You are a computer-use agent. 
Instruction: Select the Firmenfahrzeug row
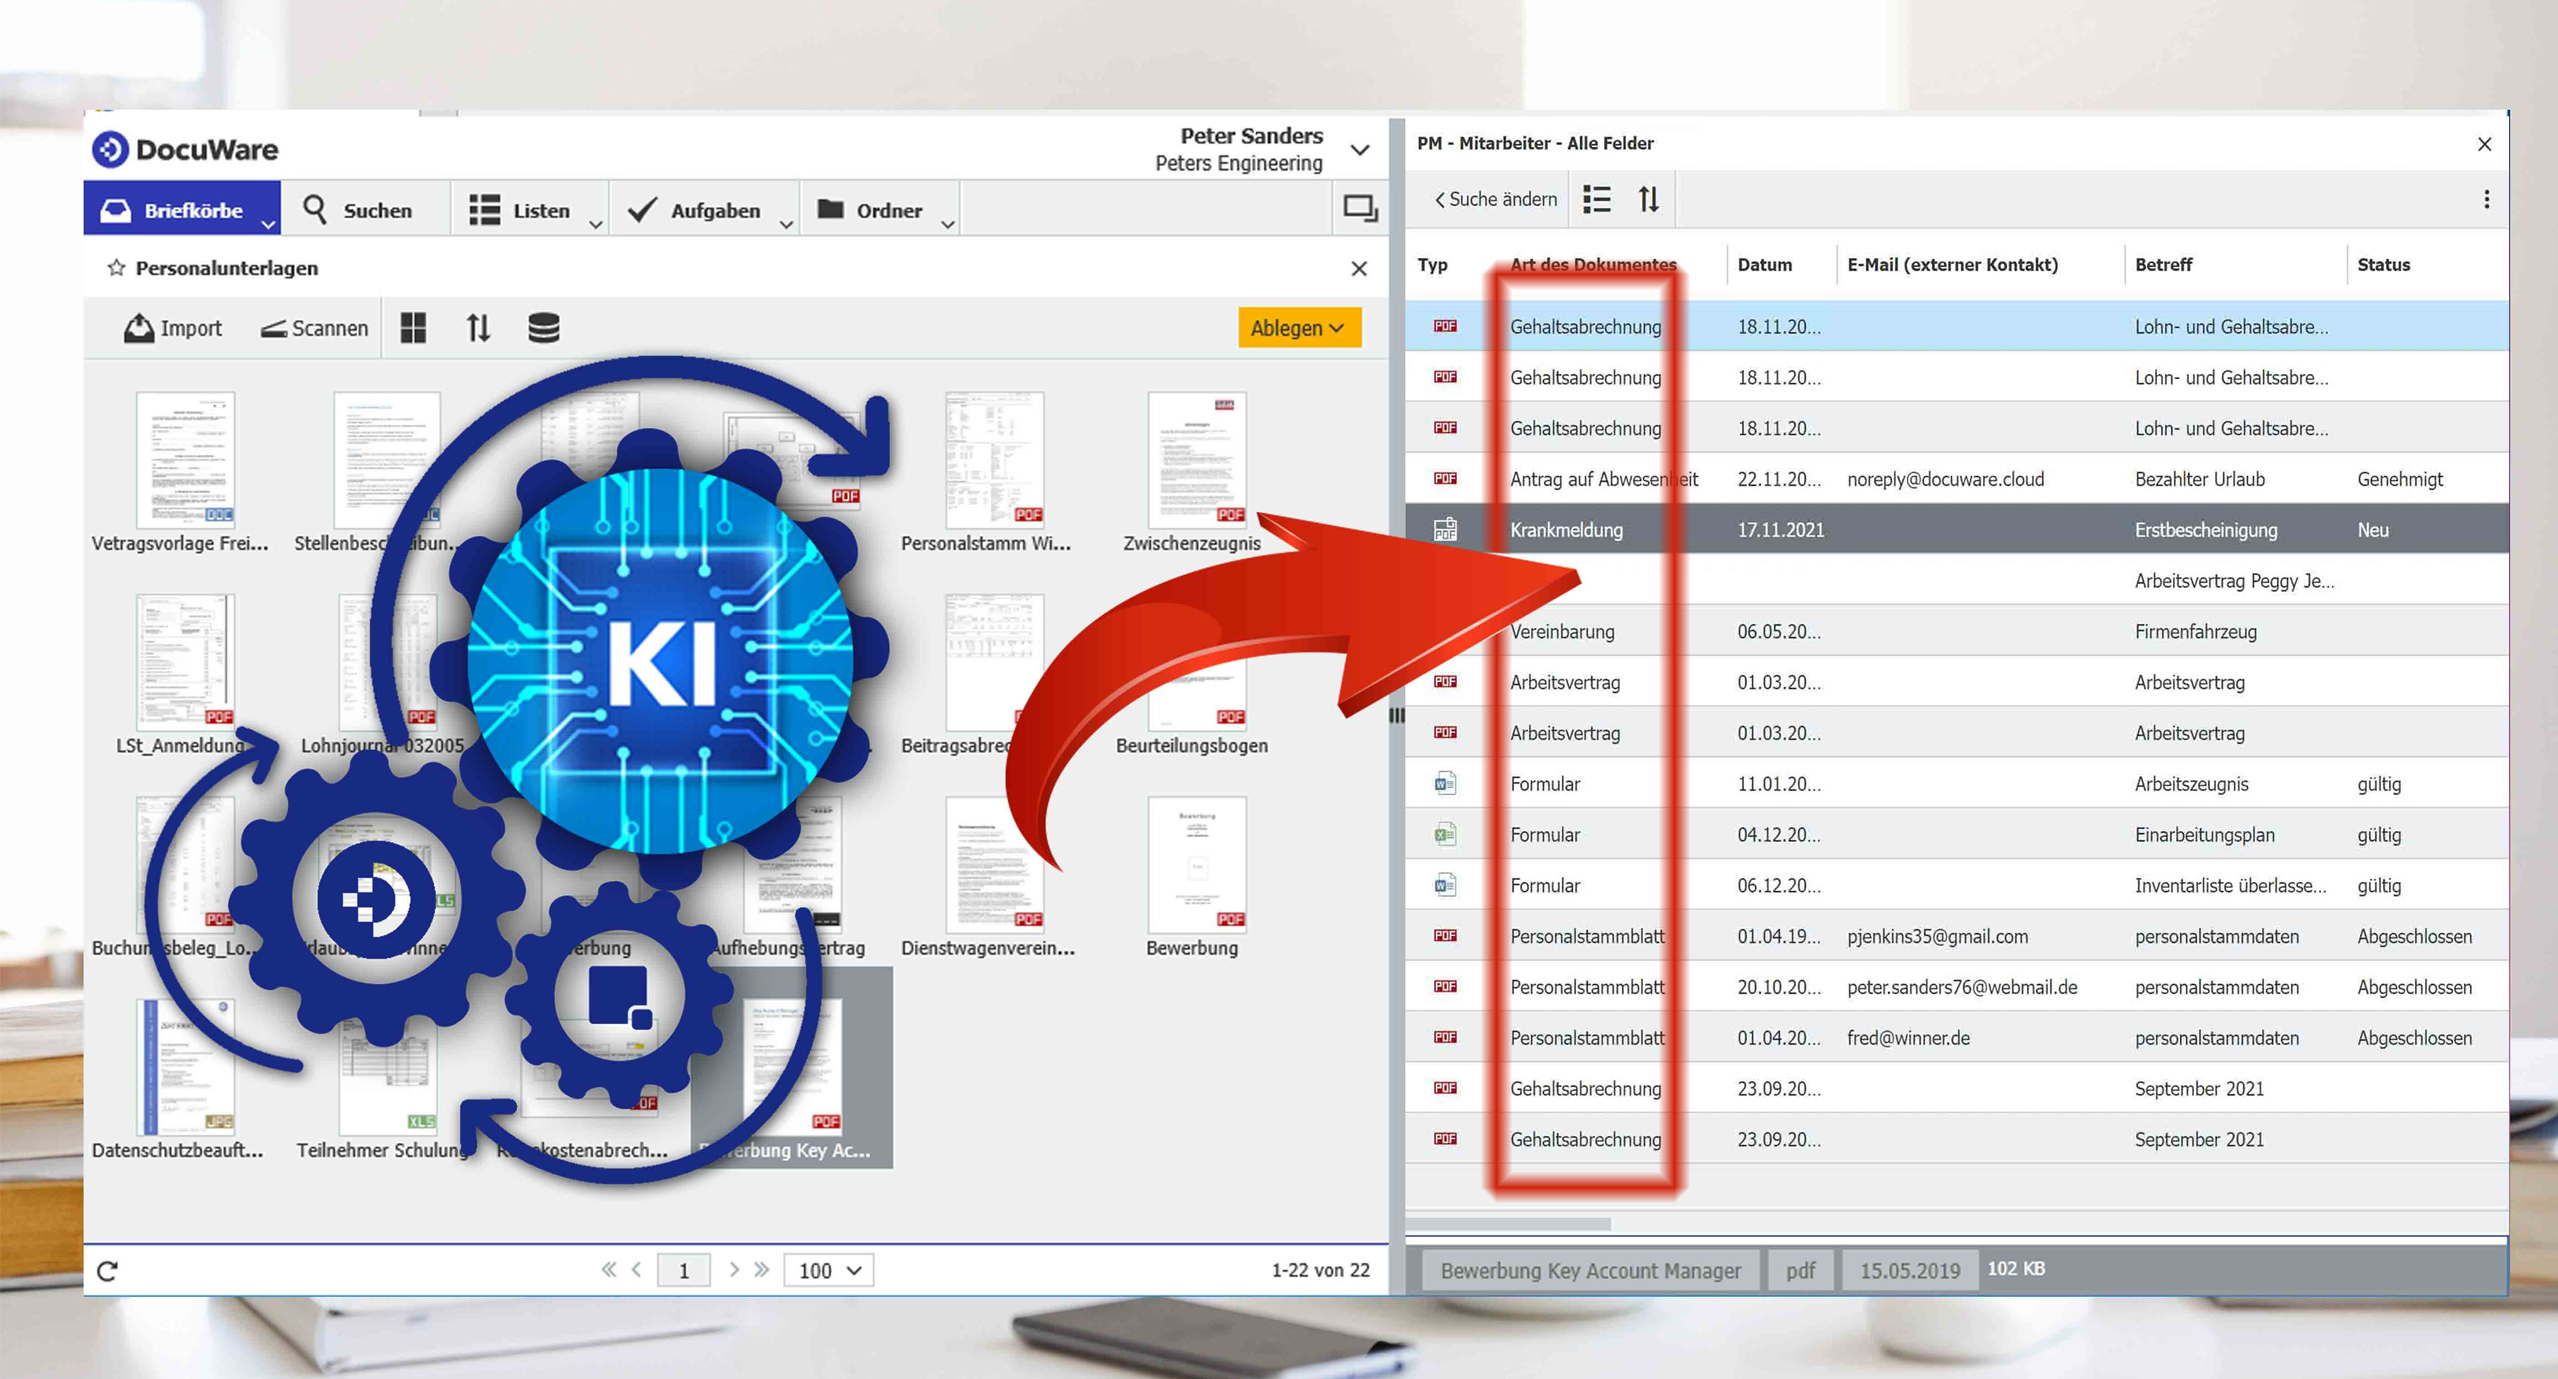coord(1956,631)
